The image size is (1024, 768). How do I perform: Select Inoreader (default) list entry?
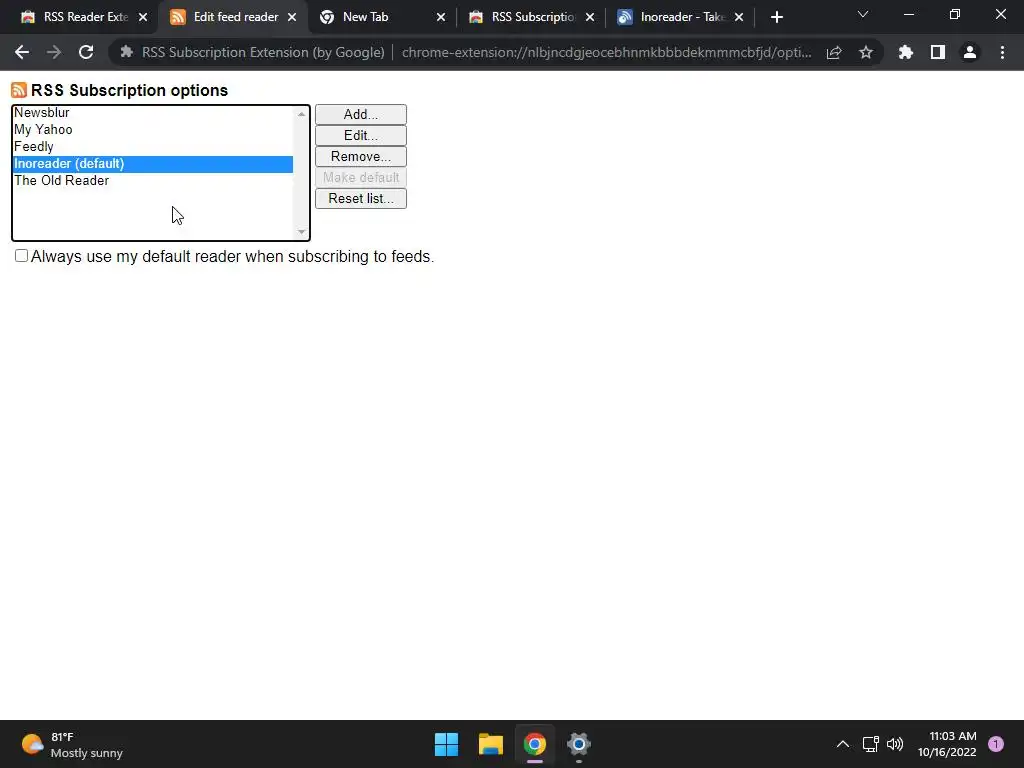click(153, 163)
